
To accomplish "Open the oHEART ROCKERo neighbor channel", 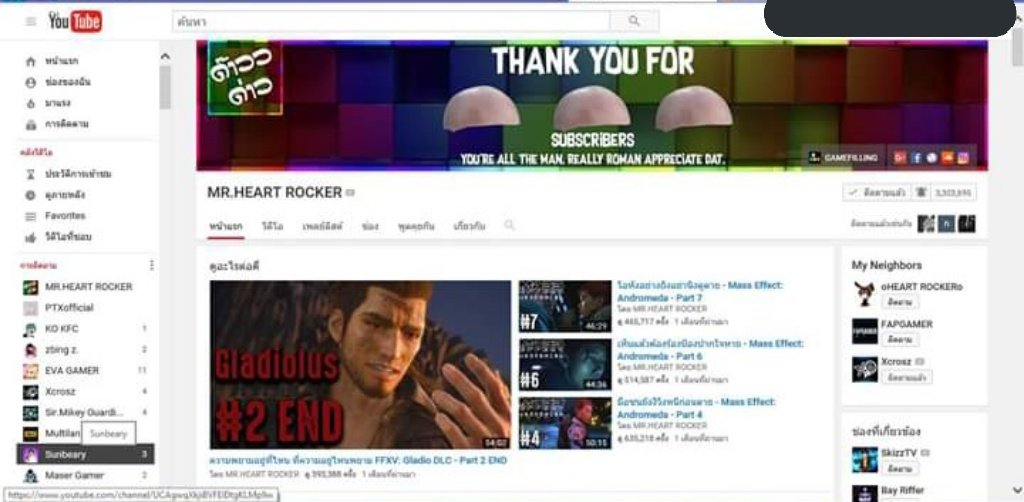I will (x=921, y=287).
